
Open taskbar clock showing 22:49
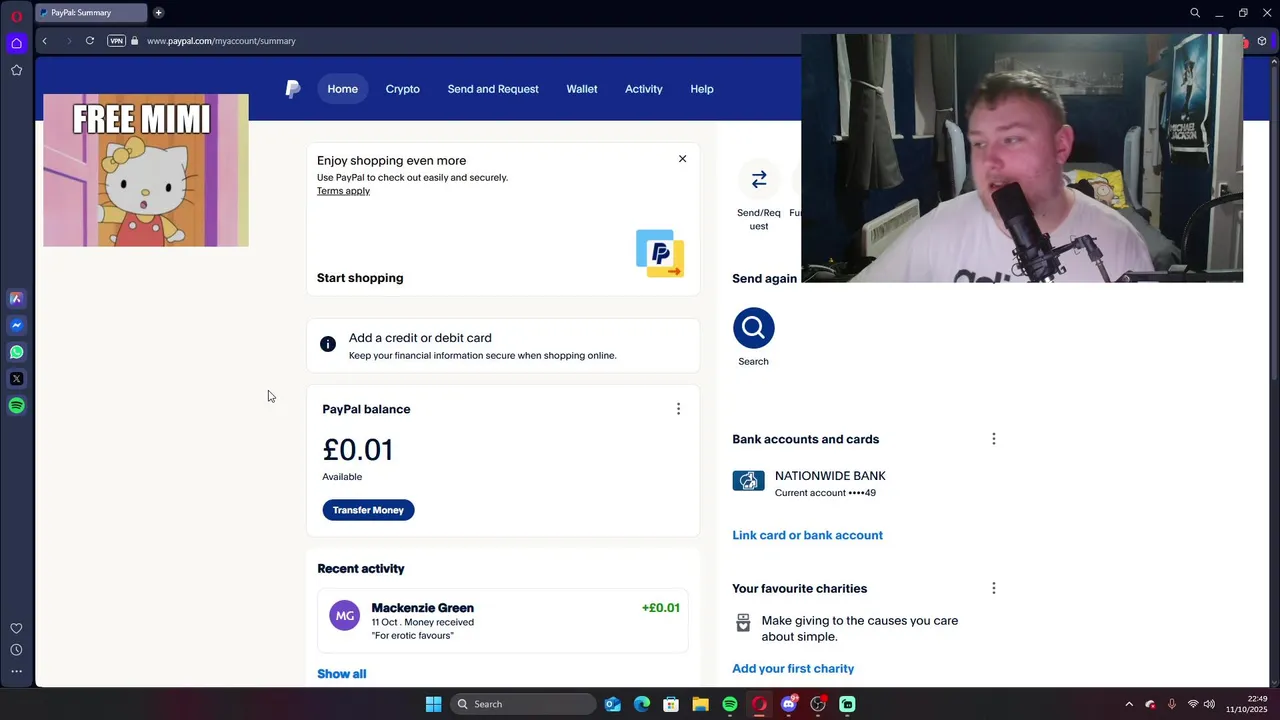click(1247, 704)
